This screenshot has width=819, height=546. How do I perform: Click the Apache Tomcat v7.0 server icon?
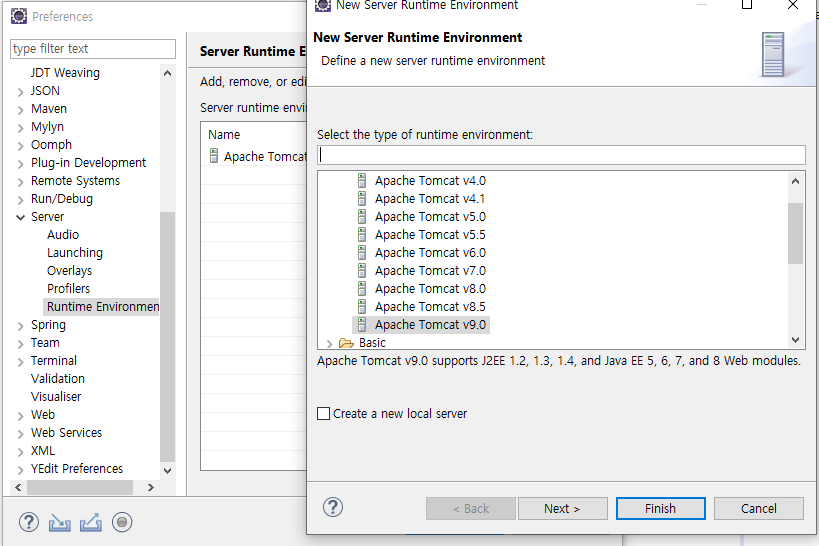(x=361, y=271)
